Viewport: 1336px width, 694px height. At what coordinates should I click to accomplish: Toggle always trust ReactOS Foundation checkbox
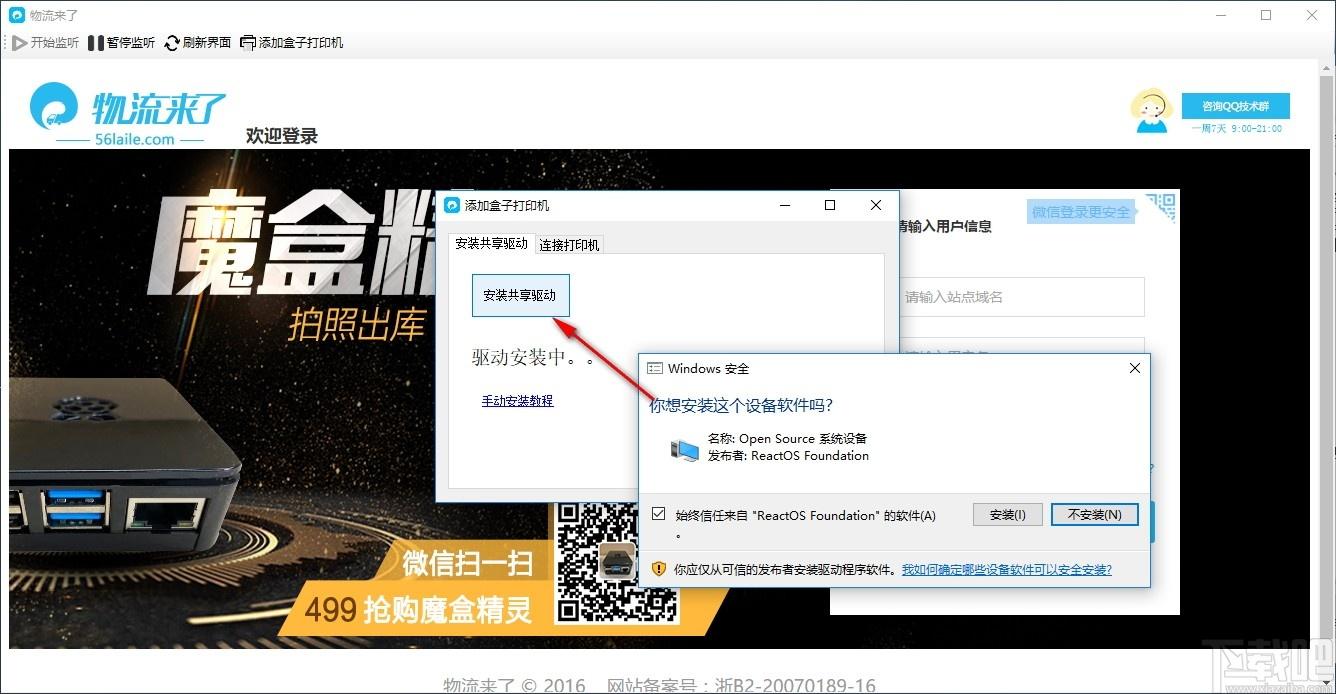pos(658,514)
